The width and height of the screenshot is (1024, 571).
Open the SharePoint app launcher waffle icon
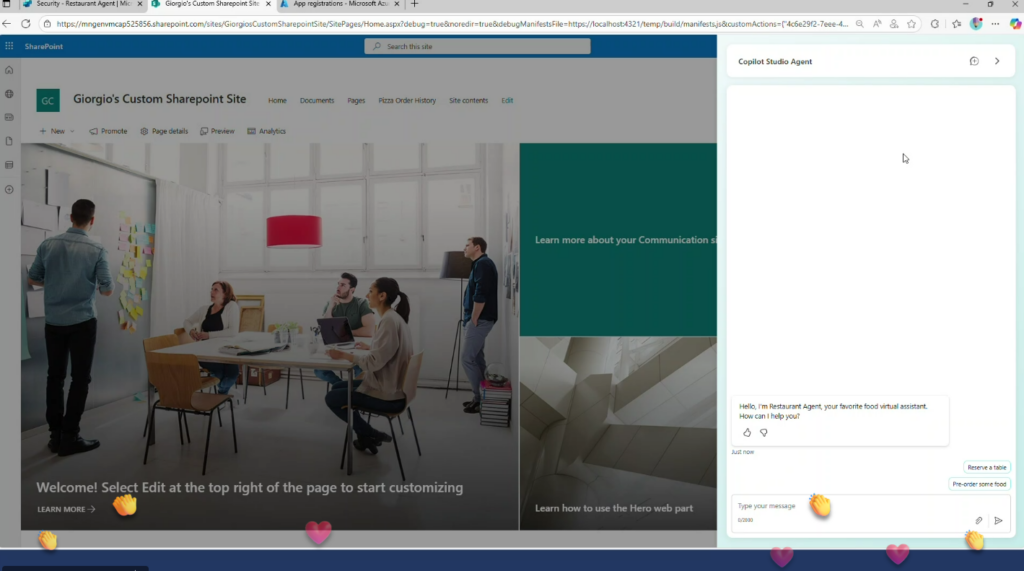[9, 46]
